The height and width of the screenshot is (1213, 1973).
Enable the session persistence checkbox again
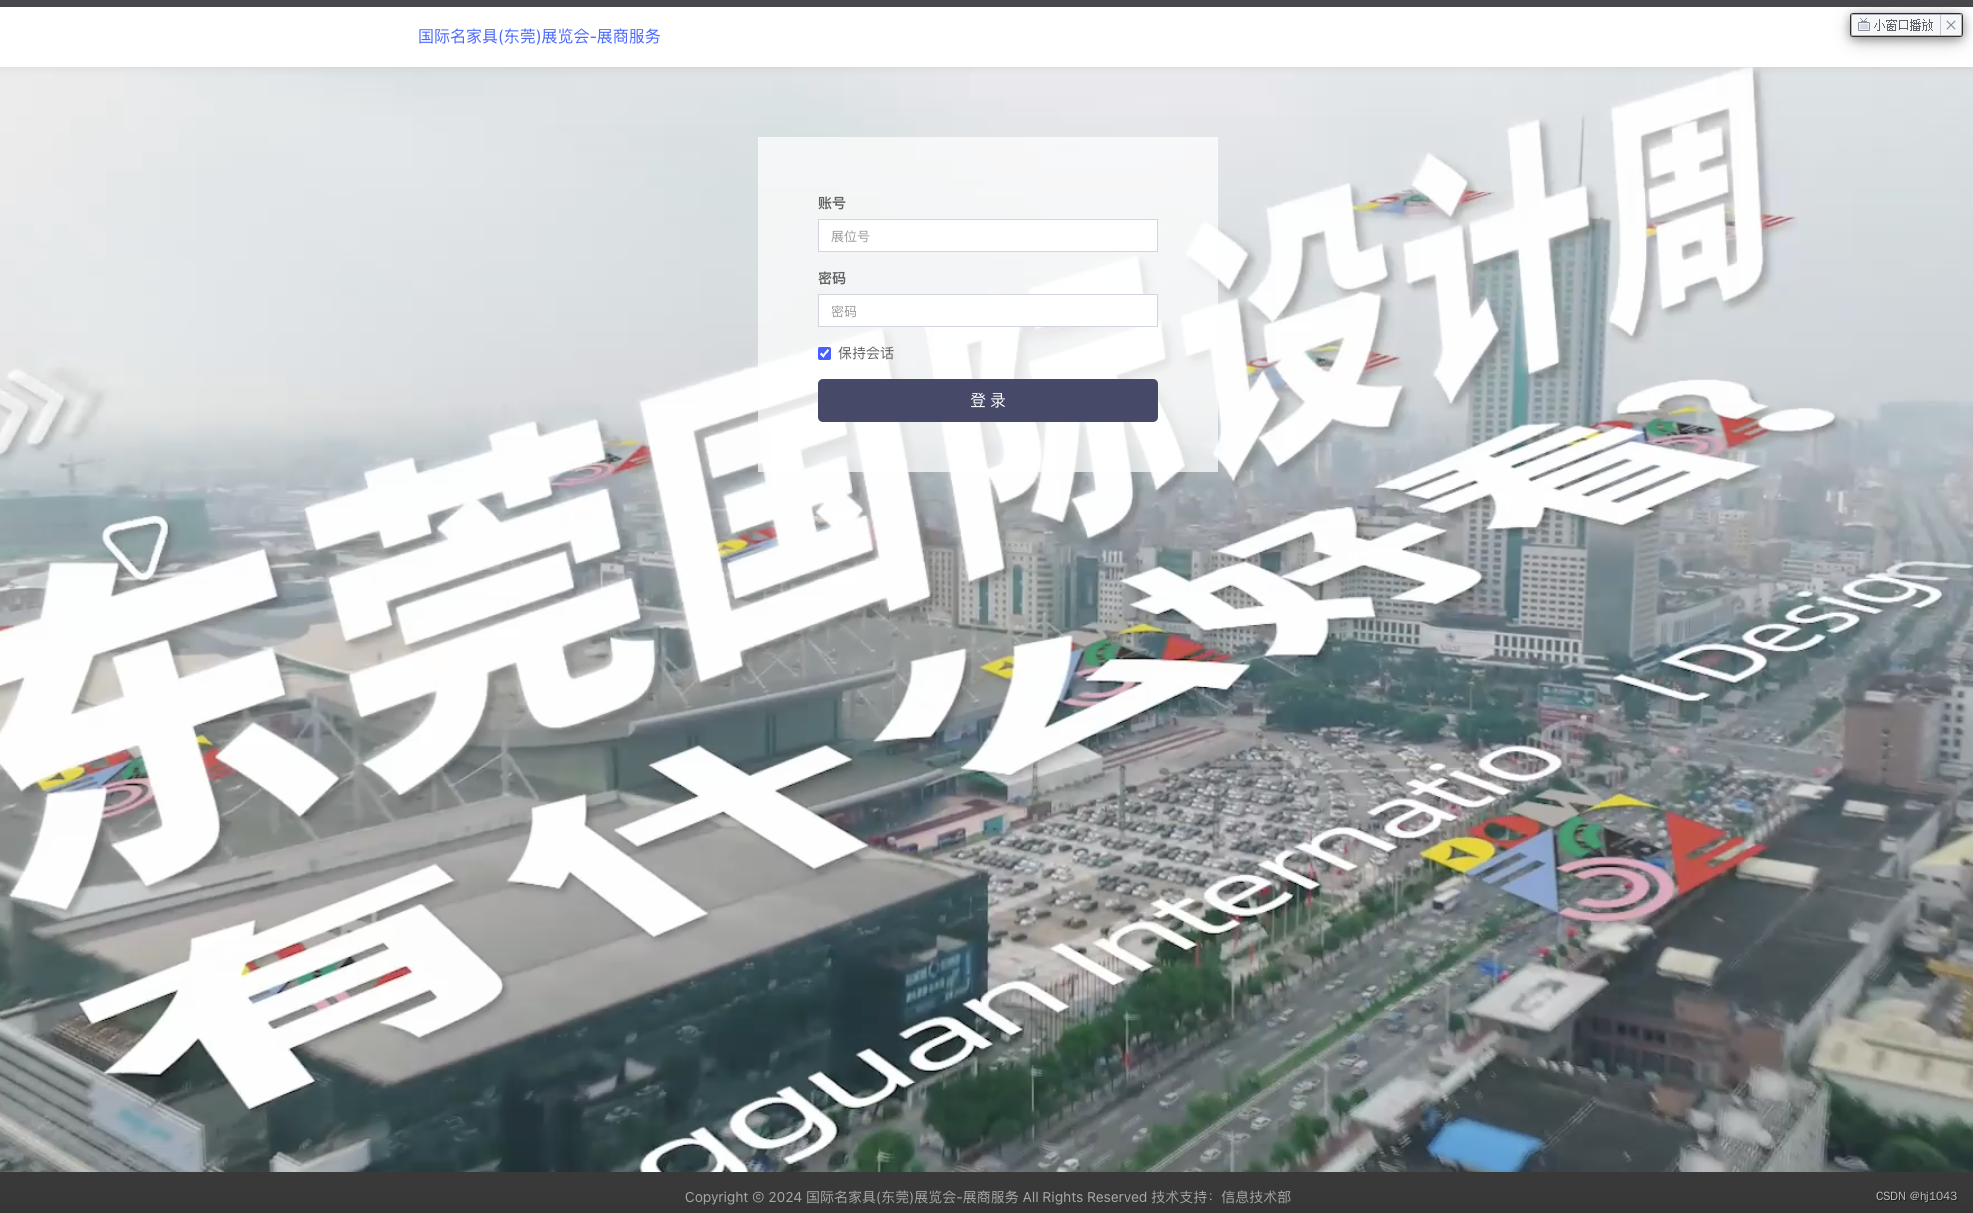pyautogui.click(x=824, y=353)
